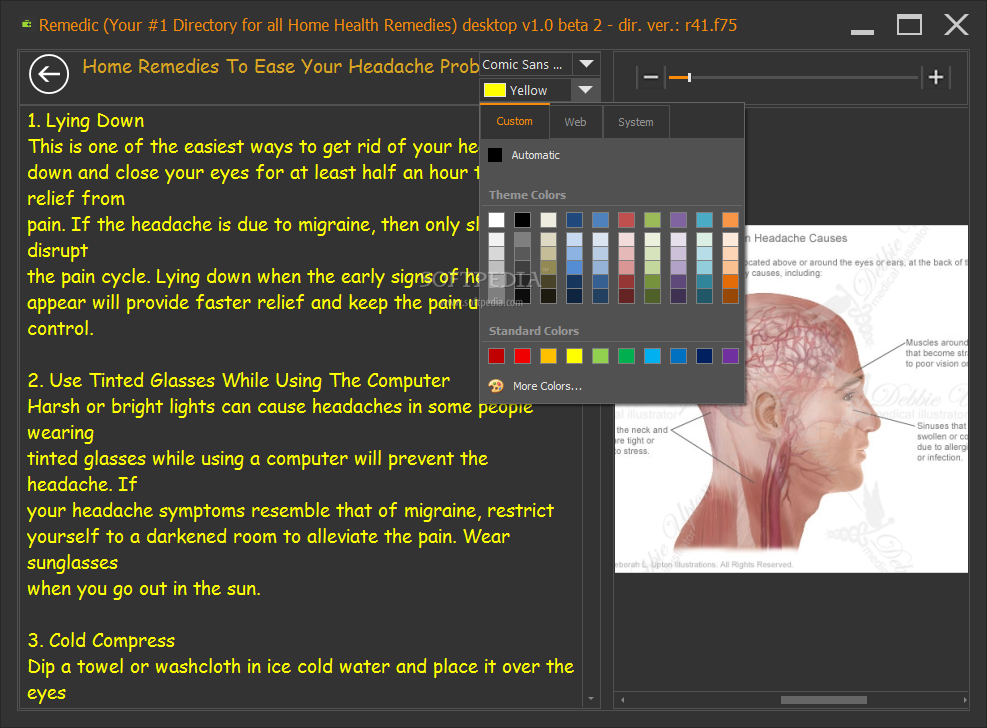The image size is (987, 728).
Task: Click the '1. Lying Down' heading
Action: pyautogui.click(x=86, y=121)
